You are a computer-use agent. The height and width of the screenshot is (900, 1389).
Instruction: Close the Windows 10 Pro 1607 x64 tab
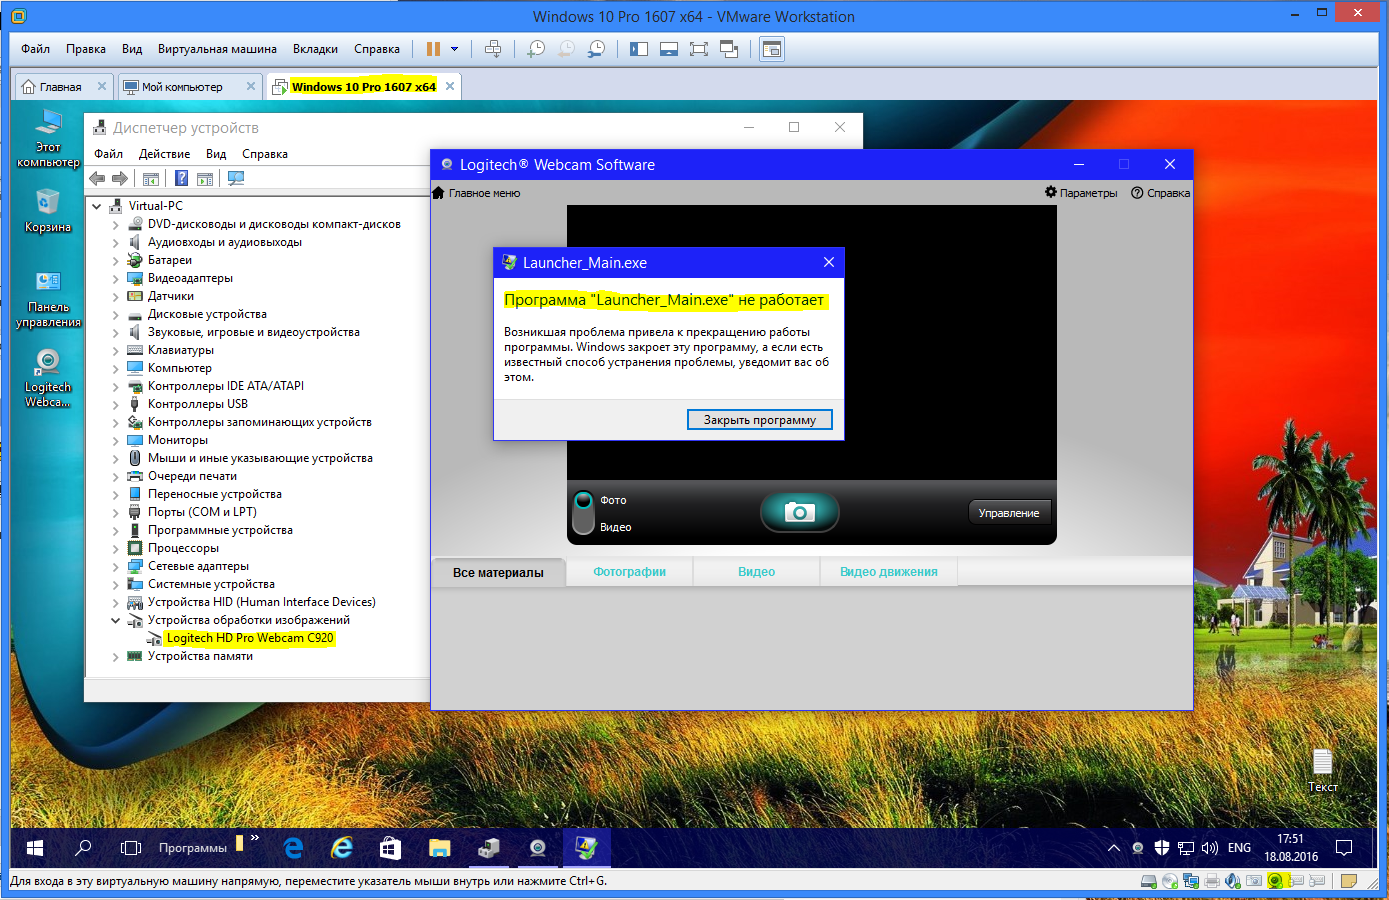(450, 86)
